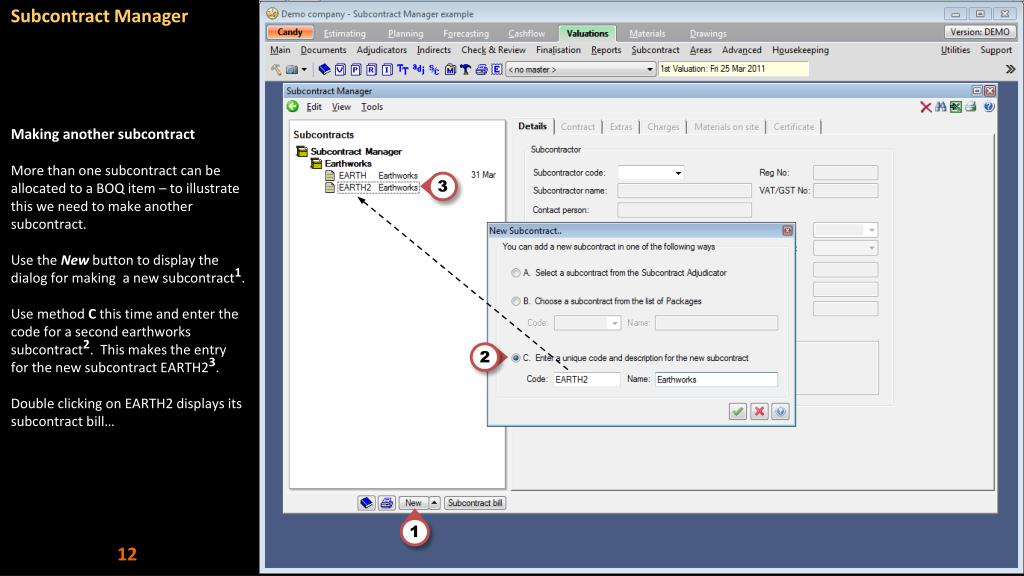This screenshot has height=576, width=1024.
Task: Open help in New Subcontract dialog
Action: click(780, 411)
